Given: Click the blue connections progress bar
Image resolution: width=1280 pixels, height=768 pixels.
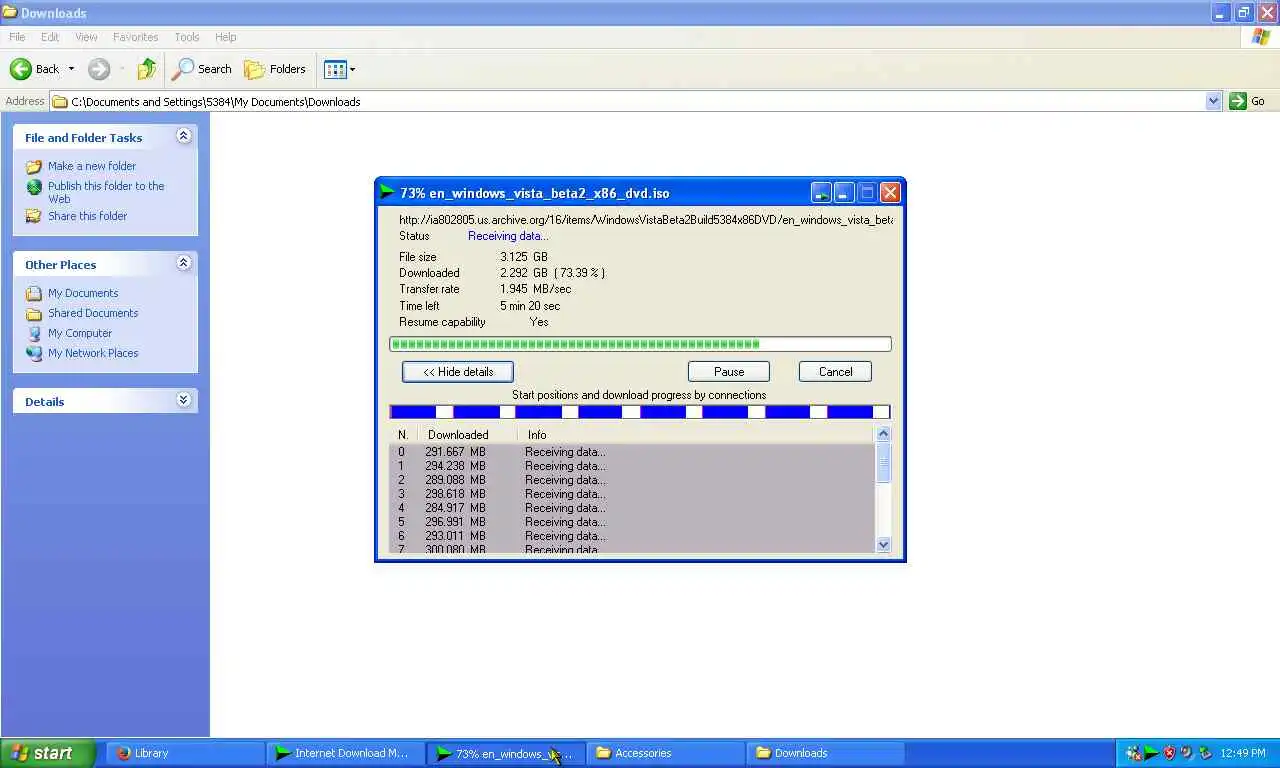Looking at the screenshot, I should coord(640,412).
